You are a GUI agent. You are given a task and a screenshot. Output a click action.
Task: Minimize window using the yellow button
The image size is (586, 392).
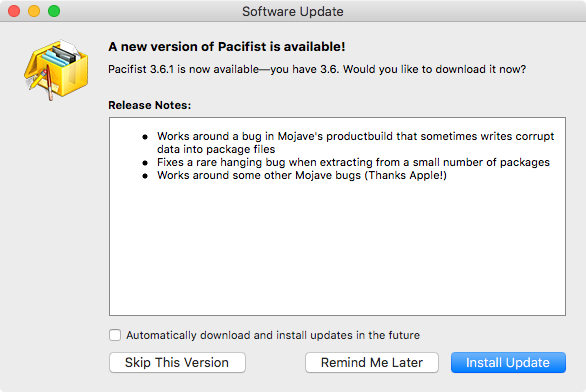pos(34,11)
